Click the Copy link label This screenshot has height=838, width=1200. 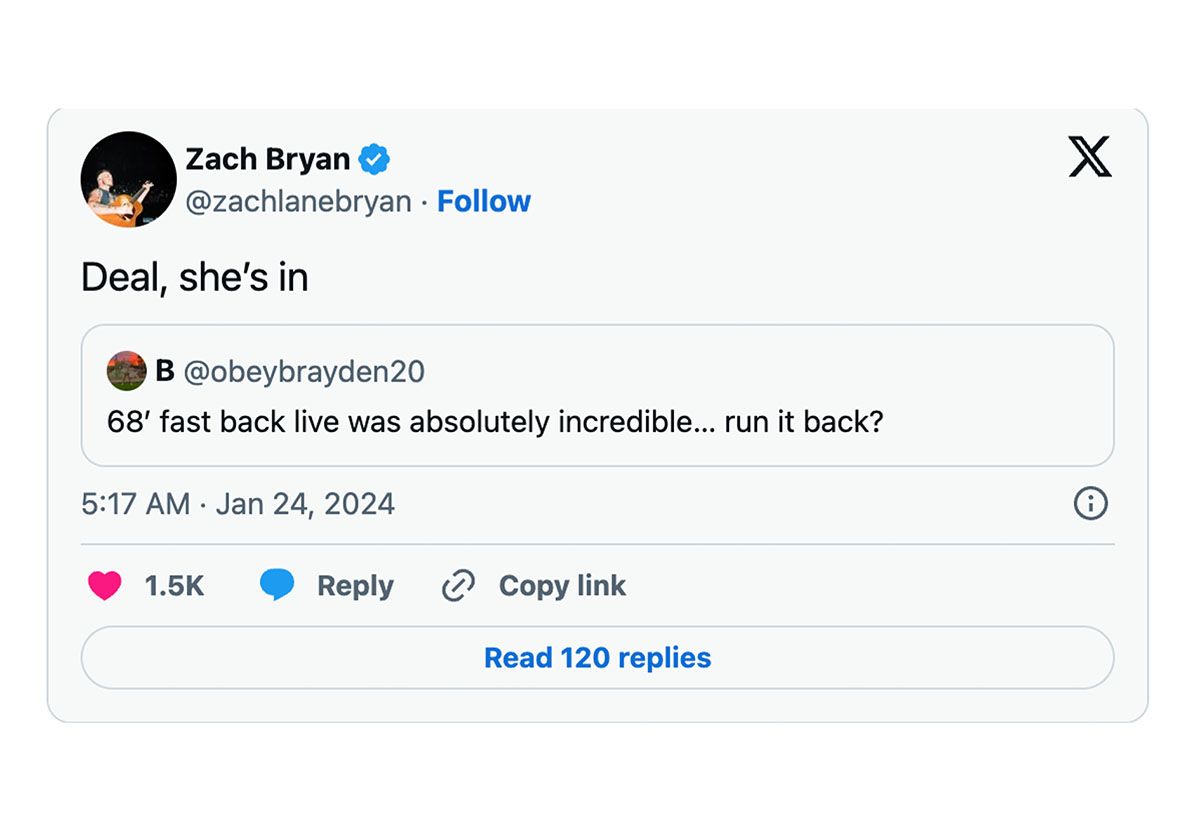[562, 586]
